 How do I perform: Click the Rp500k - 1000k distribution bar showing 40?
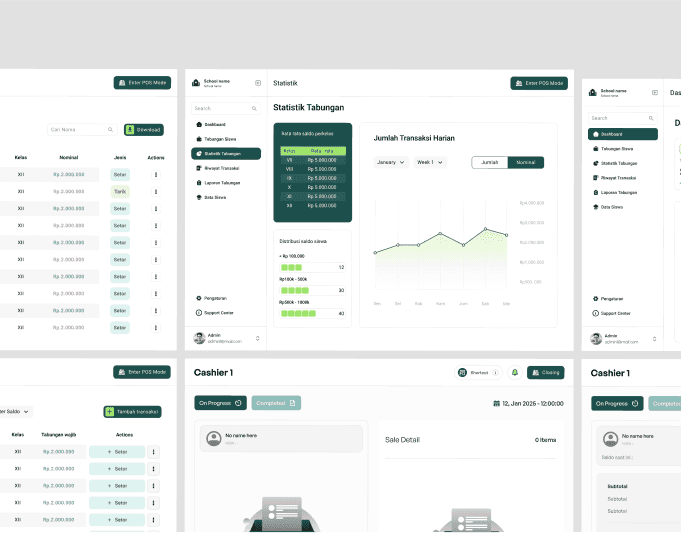312,313
